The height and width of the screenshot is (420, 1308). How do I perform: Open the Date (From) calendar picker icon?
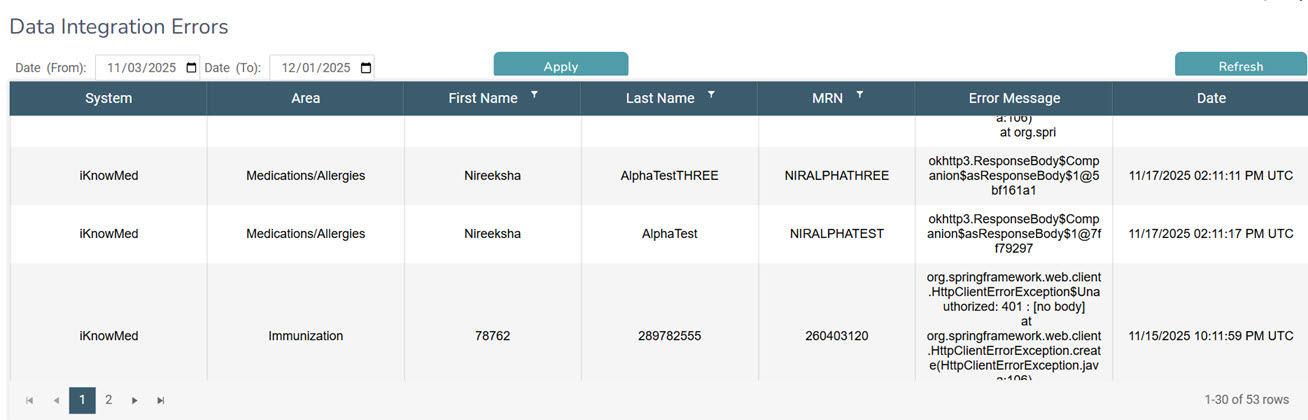pyautogui.click(x=191, y=68)
